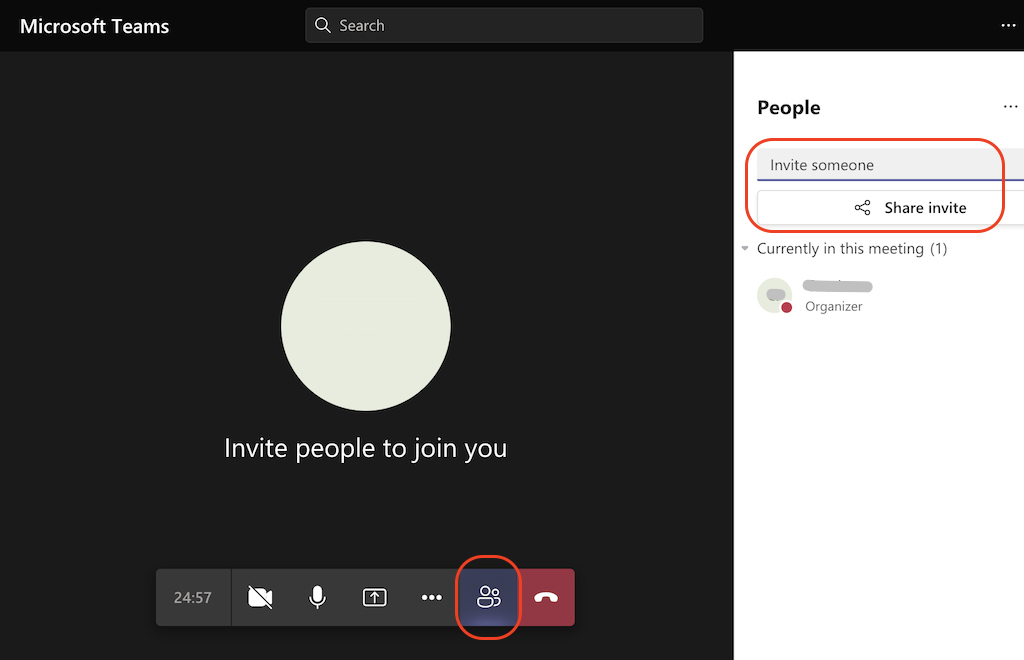
Task: Collapse the Currently in this meeting section
Action: (745, 248)
